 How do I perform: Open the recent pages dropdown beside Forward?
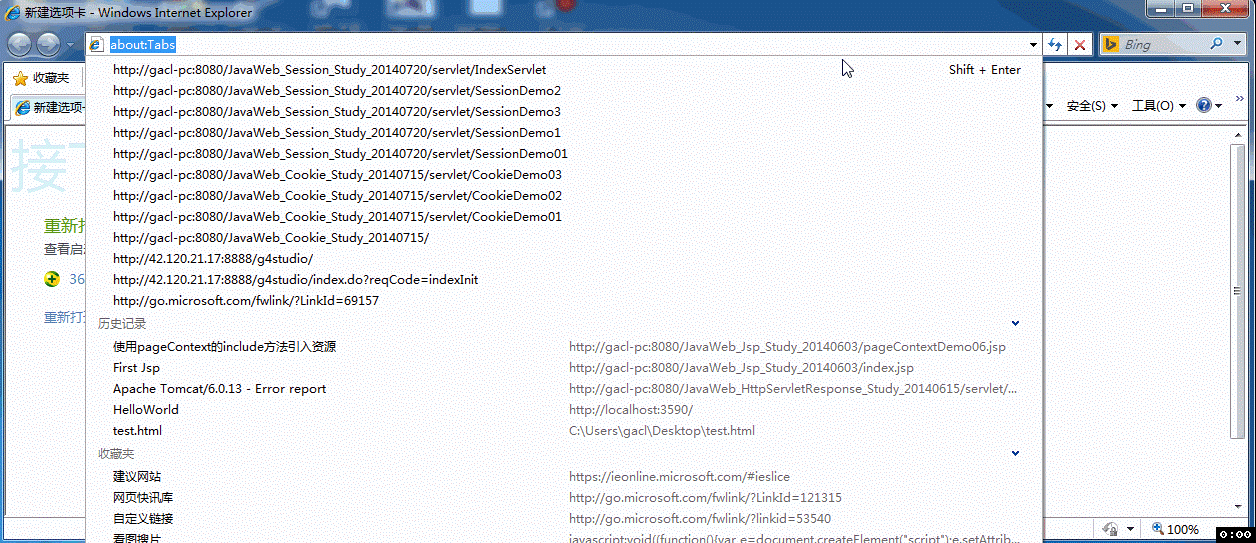click(70, 45)
